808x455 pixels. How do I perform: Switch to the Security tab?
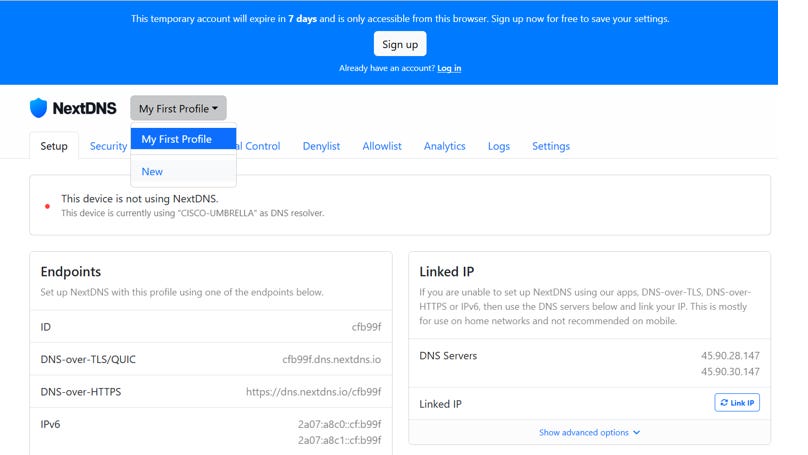point(108,146)
